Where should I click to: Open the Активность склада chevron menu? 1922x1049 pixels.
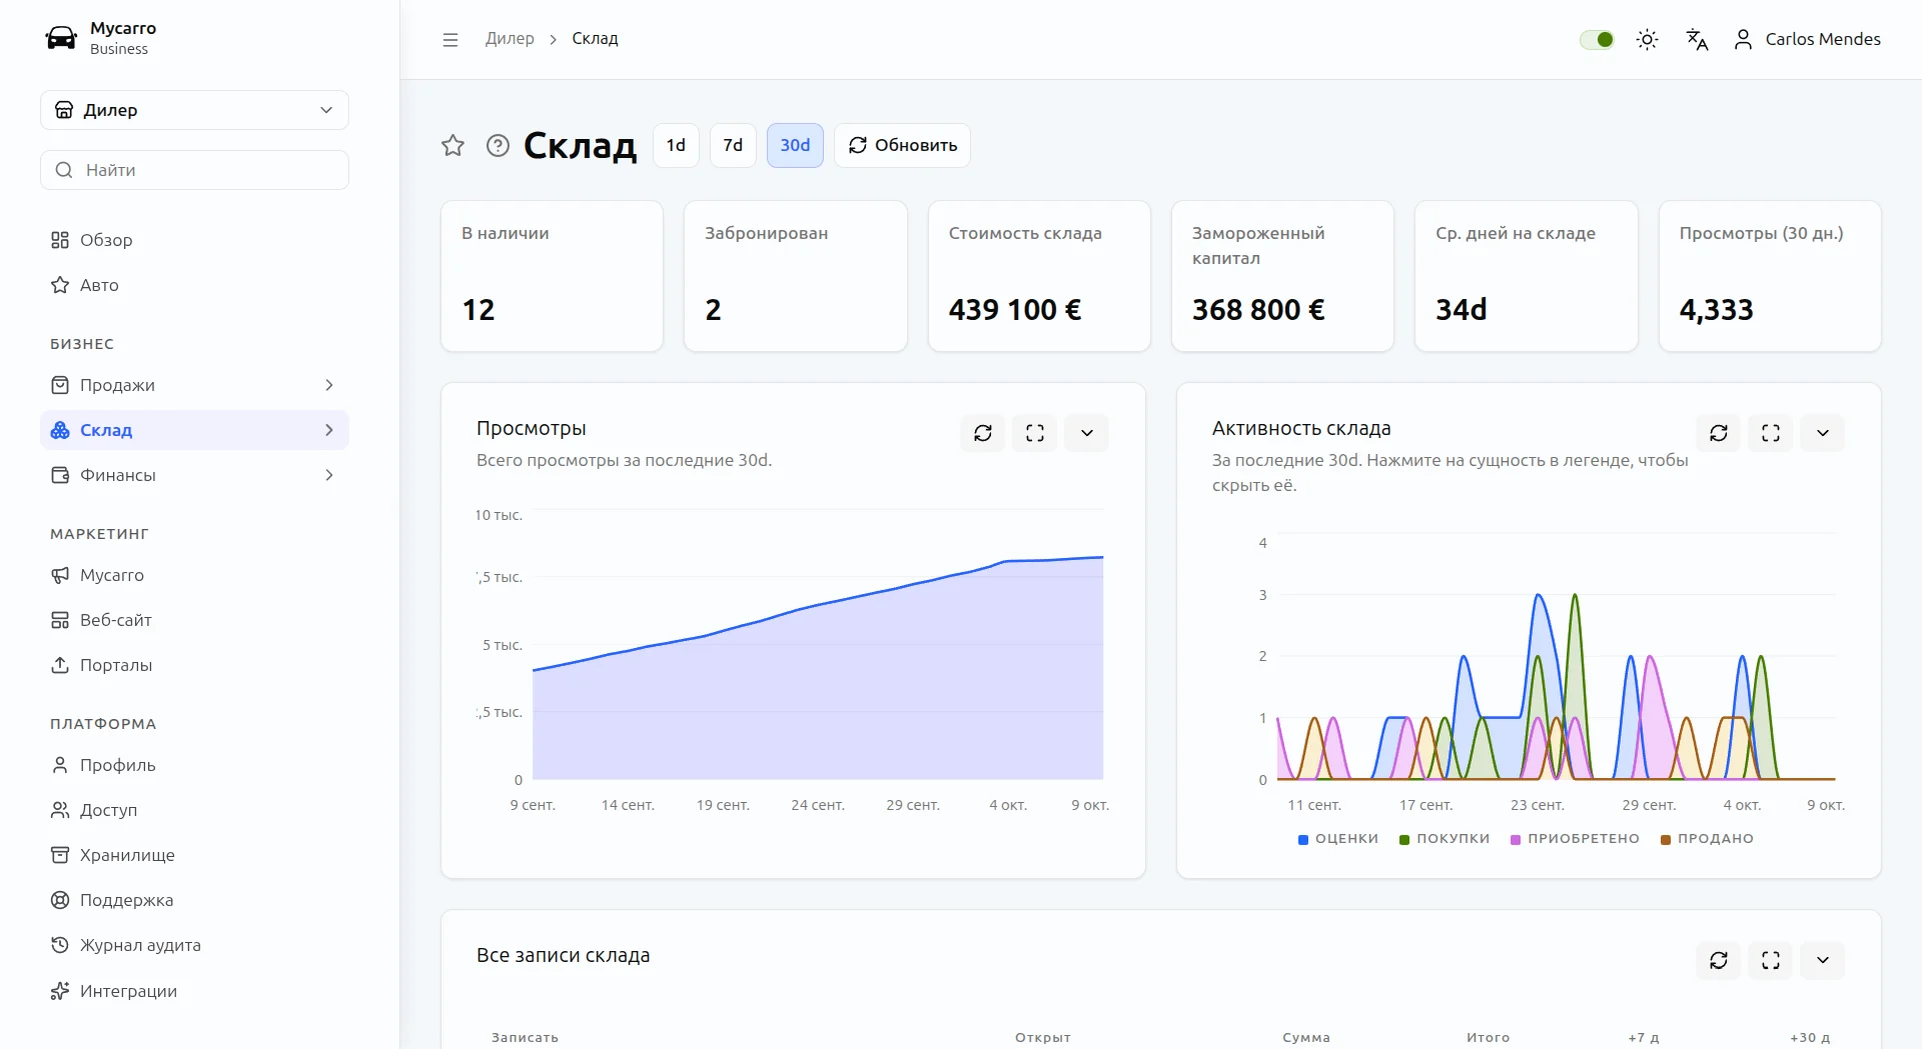(1823, 433)
